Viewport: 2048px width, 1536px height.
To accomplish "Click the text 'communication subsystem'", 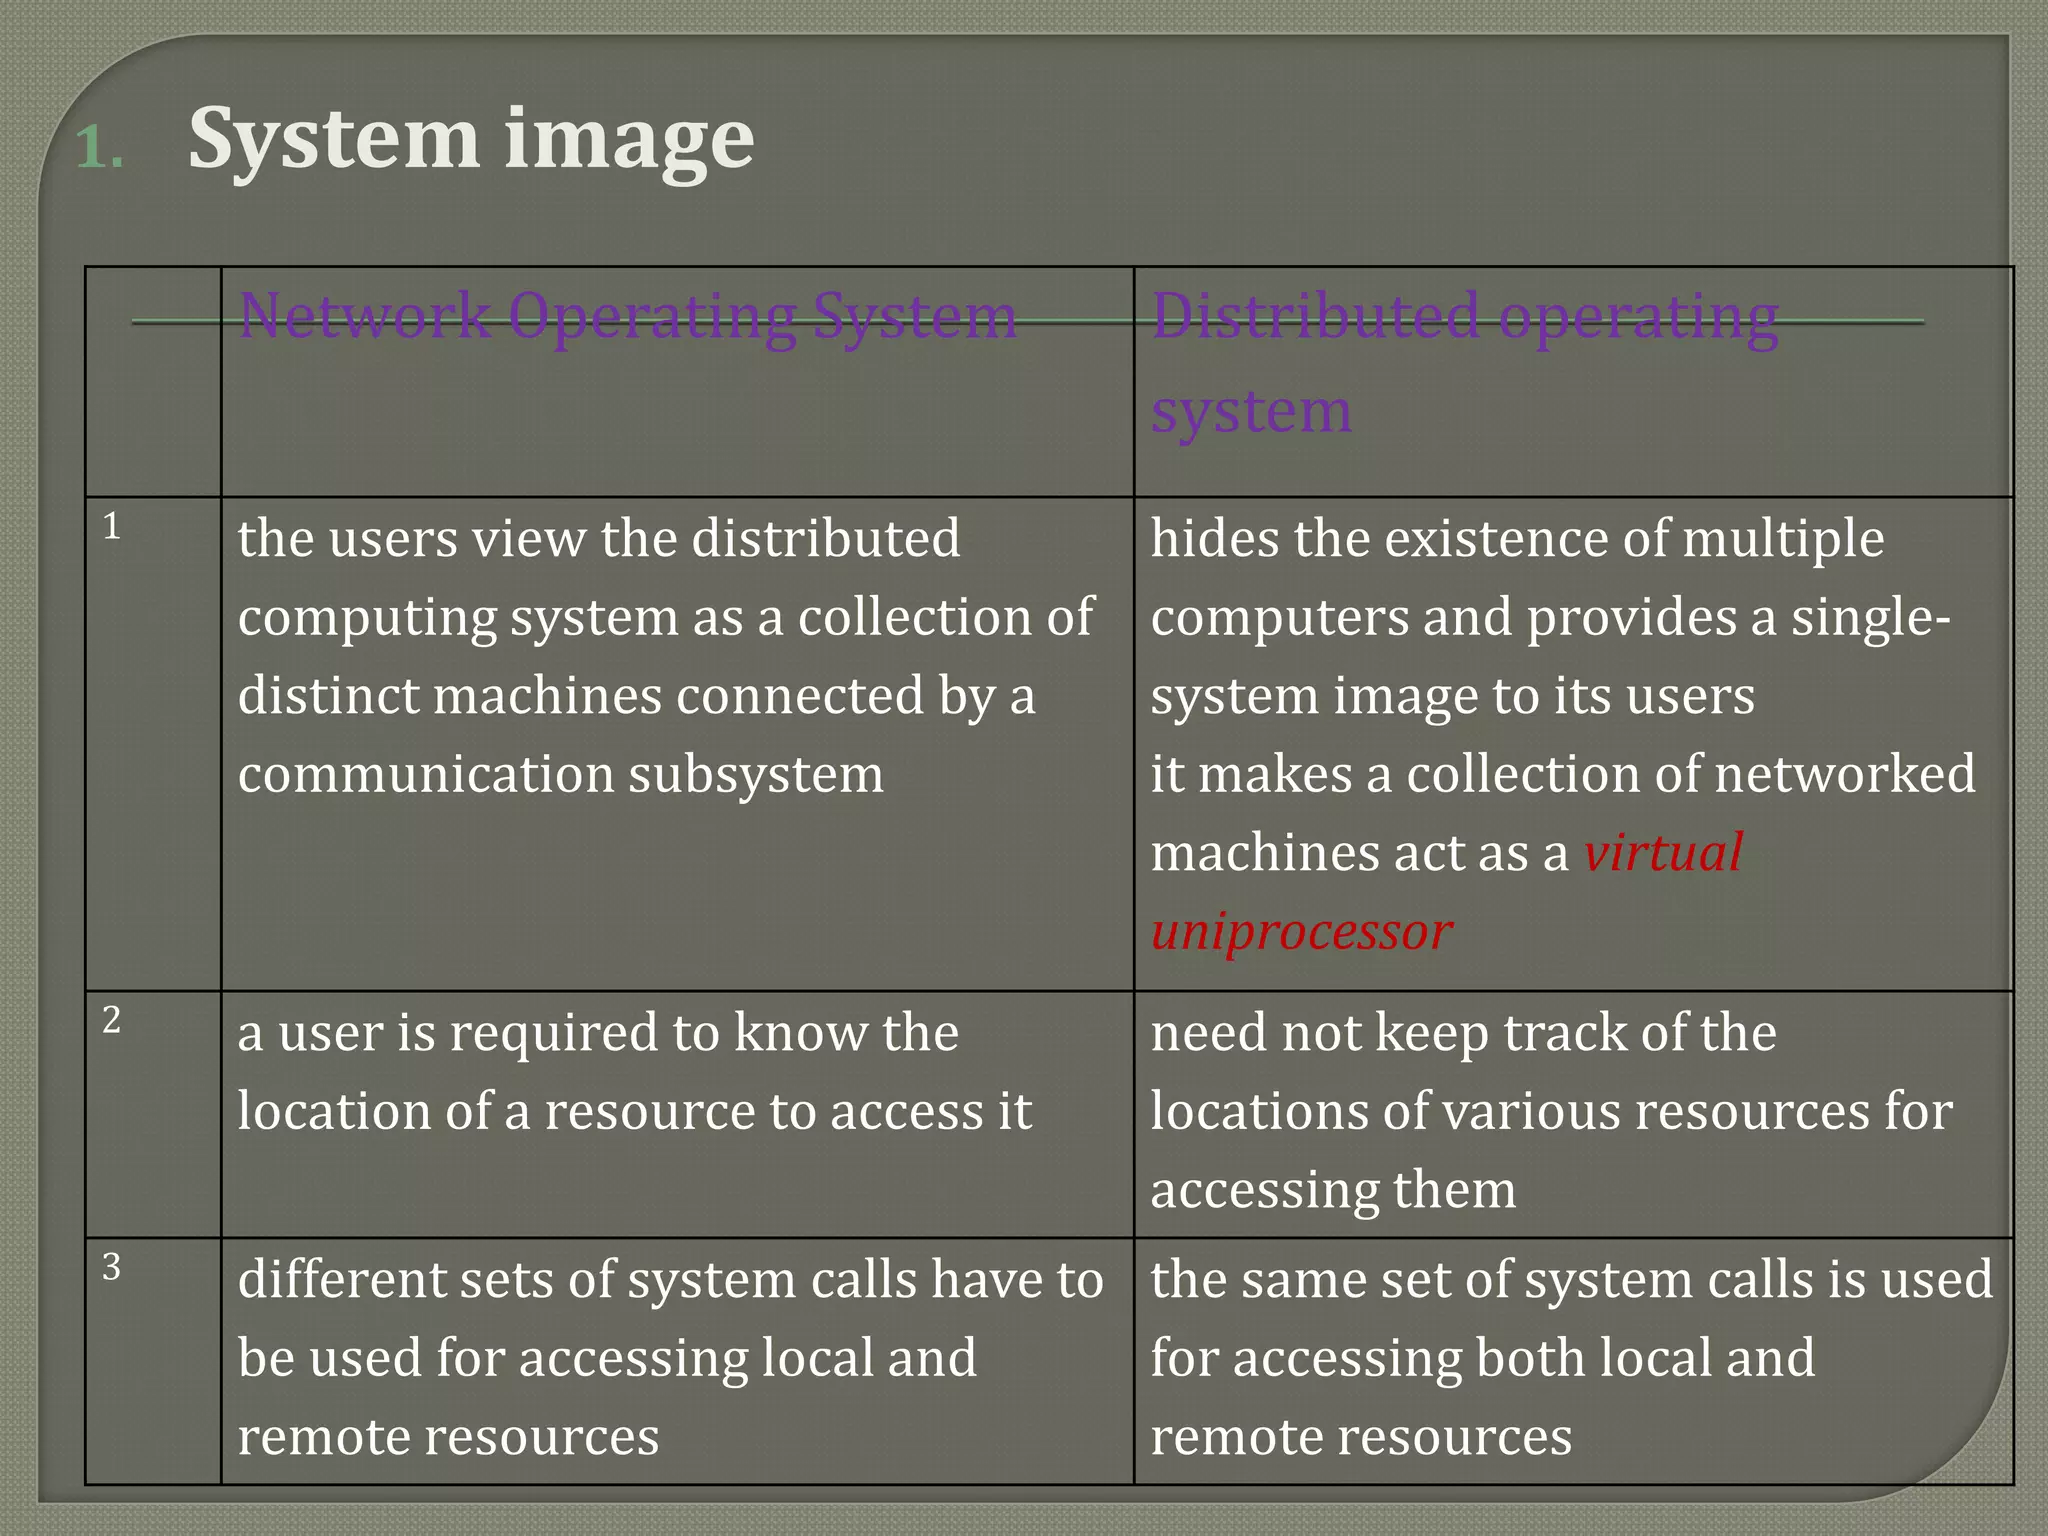I will [x=561, y=774].
